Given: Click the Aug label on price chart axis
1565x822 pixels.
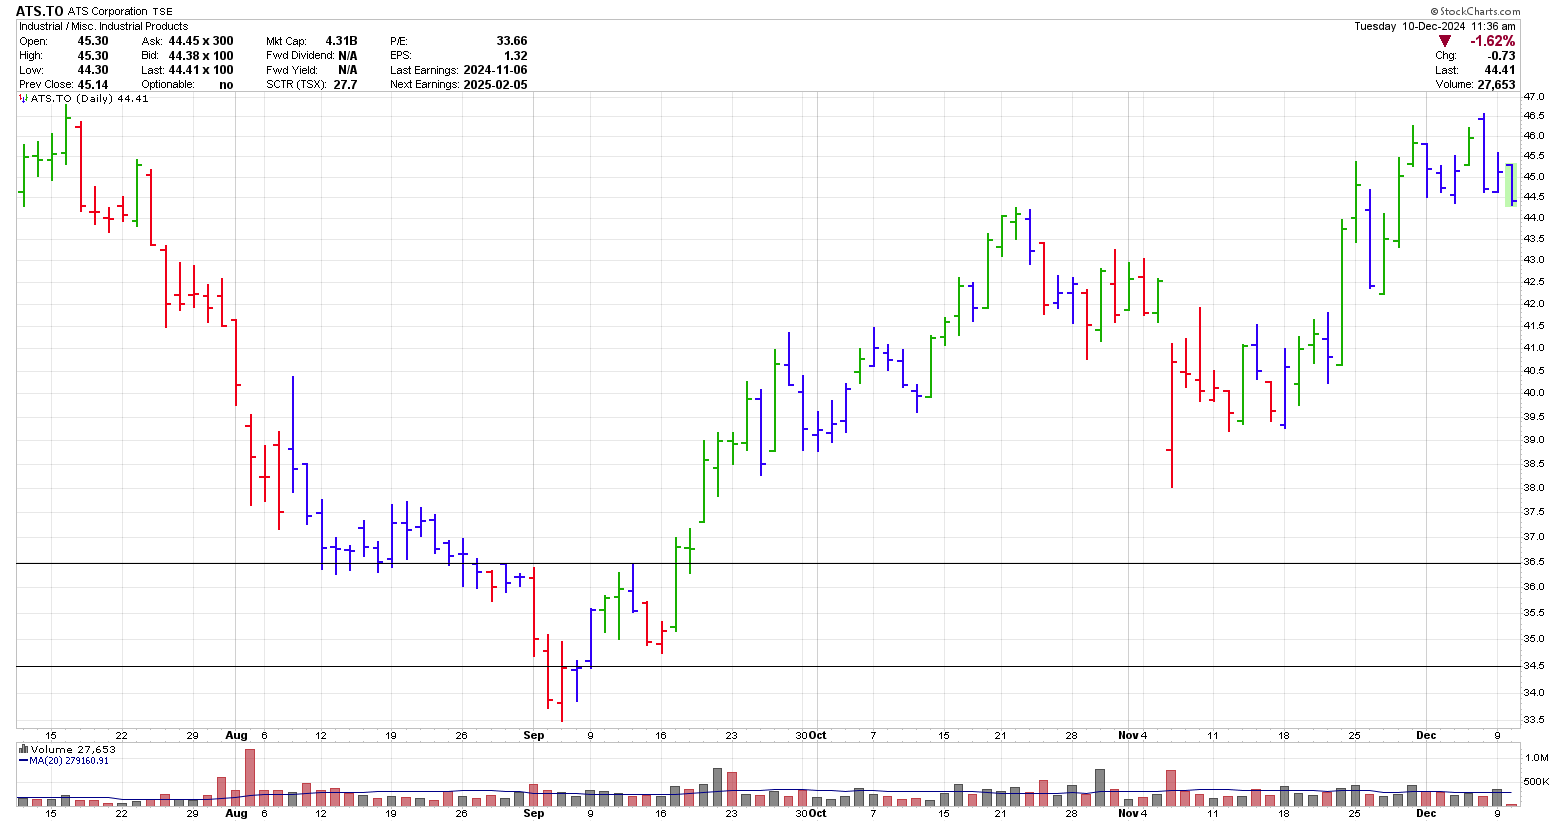Looking at the screenshot, I should click(236, 735).
